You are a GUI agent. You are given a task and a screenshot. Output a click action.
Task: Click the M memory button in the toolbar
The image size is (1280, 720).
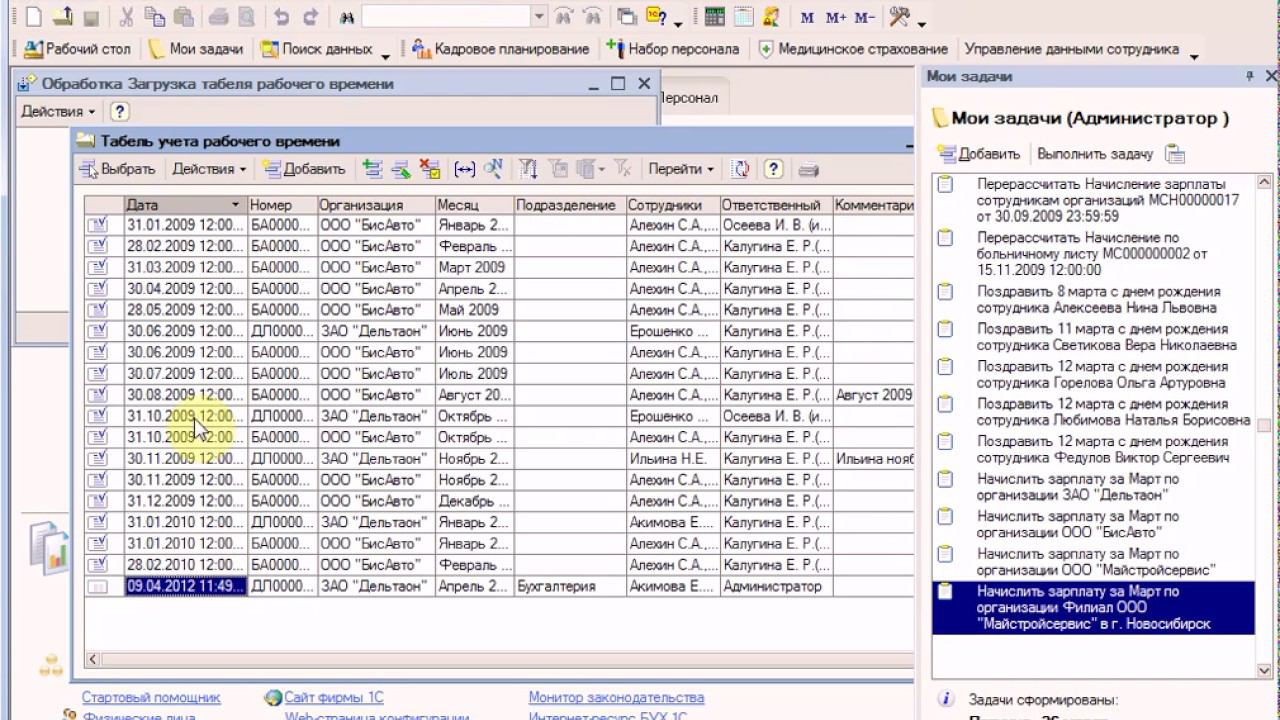[x=808, y=18]
